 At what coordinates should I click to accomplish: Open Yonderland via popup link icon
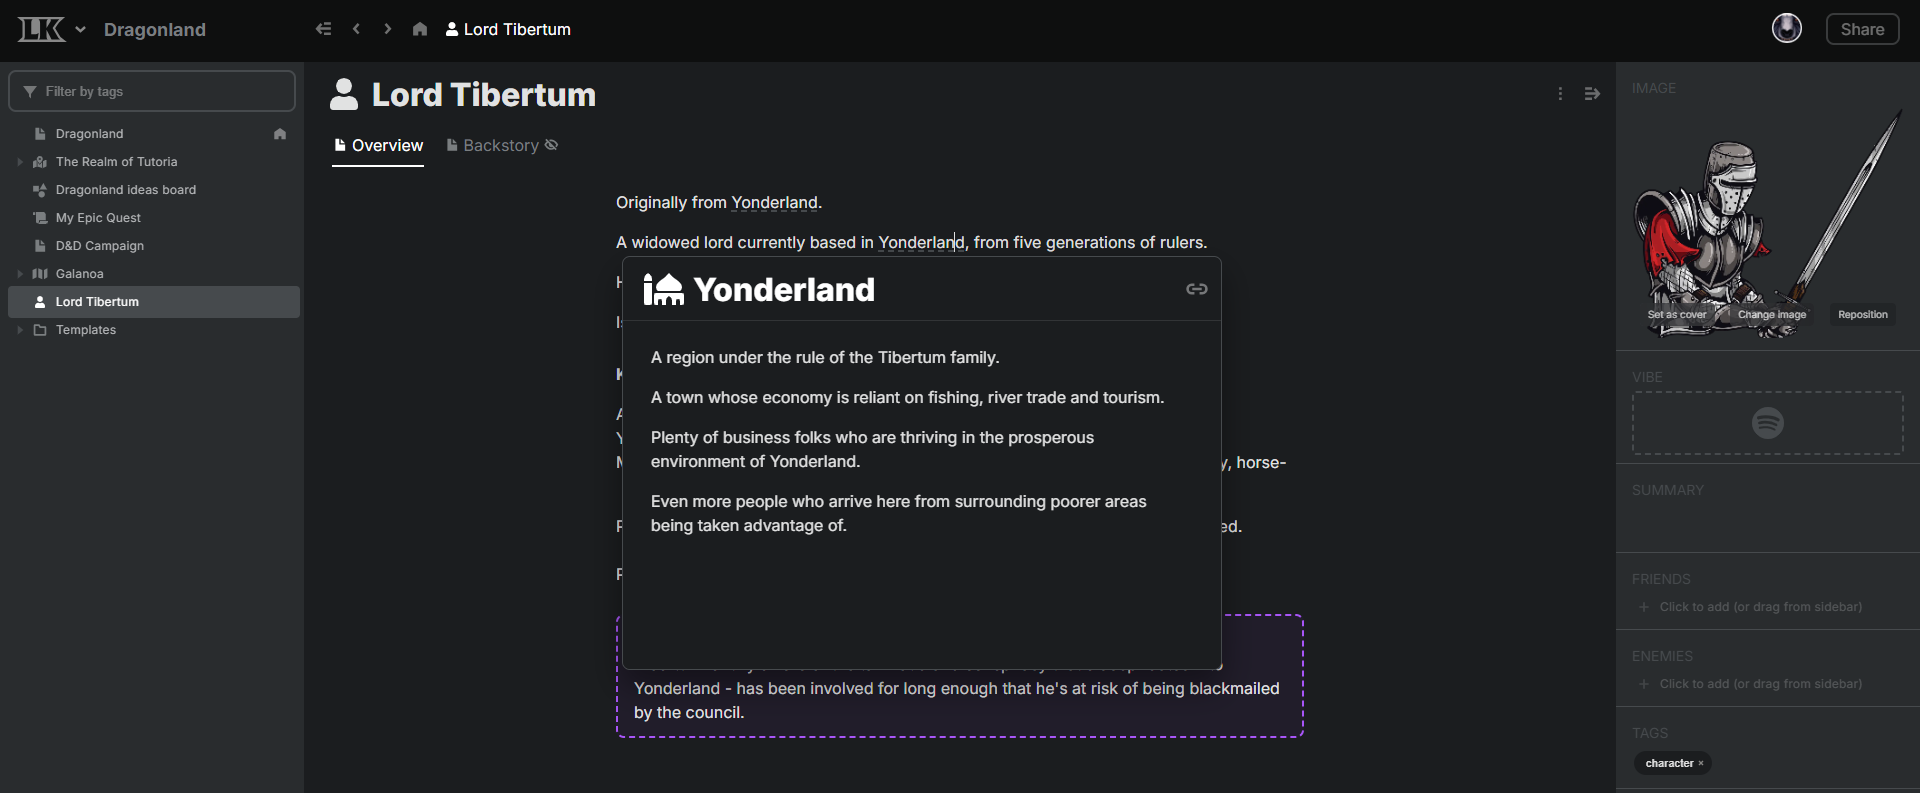click(1197, 289)
